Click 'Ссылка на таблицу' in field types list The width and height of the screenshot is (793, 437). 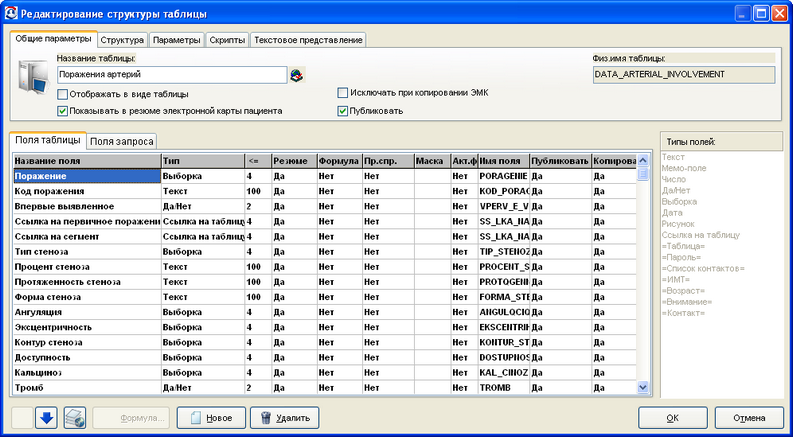tap(701, 235)
